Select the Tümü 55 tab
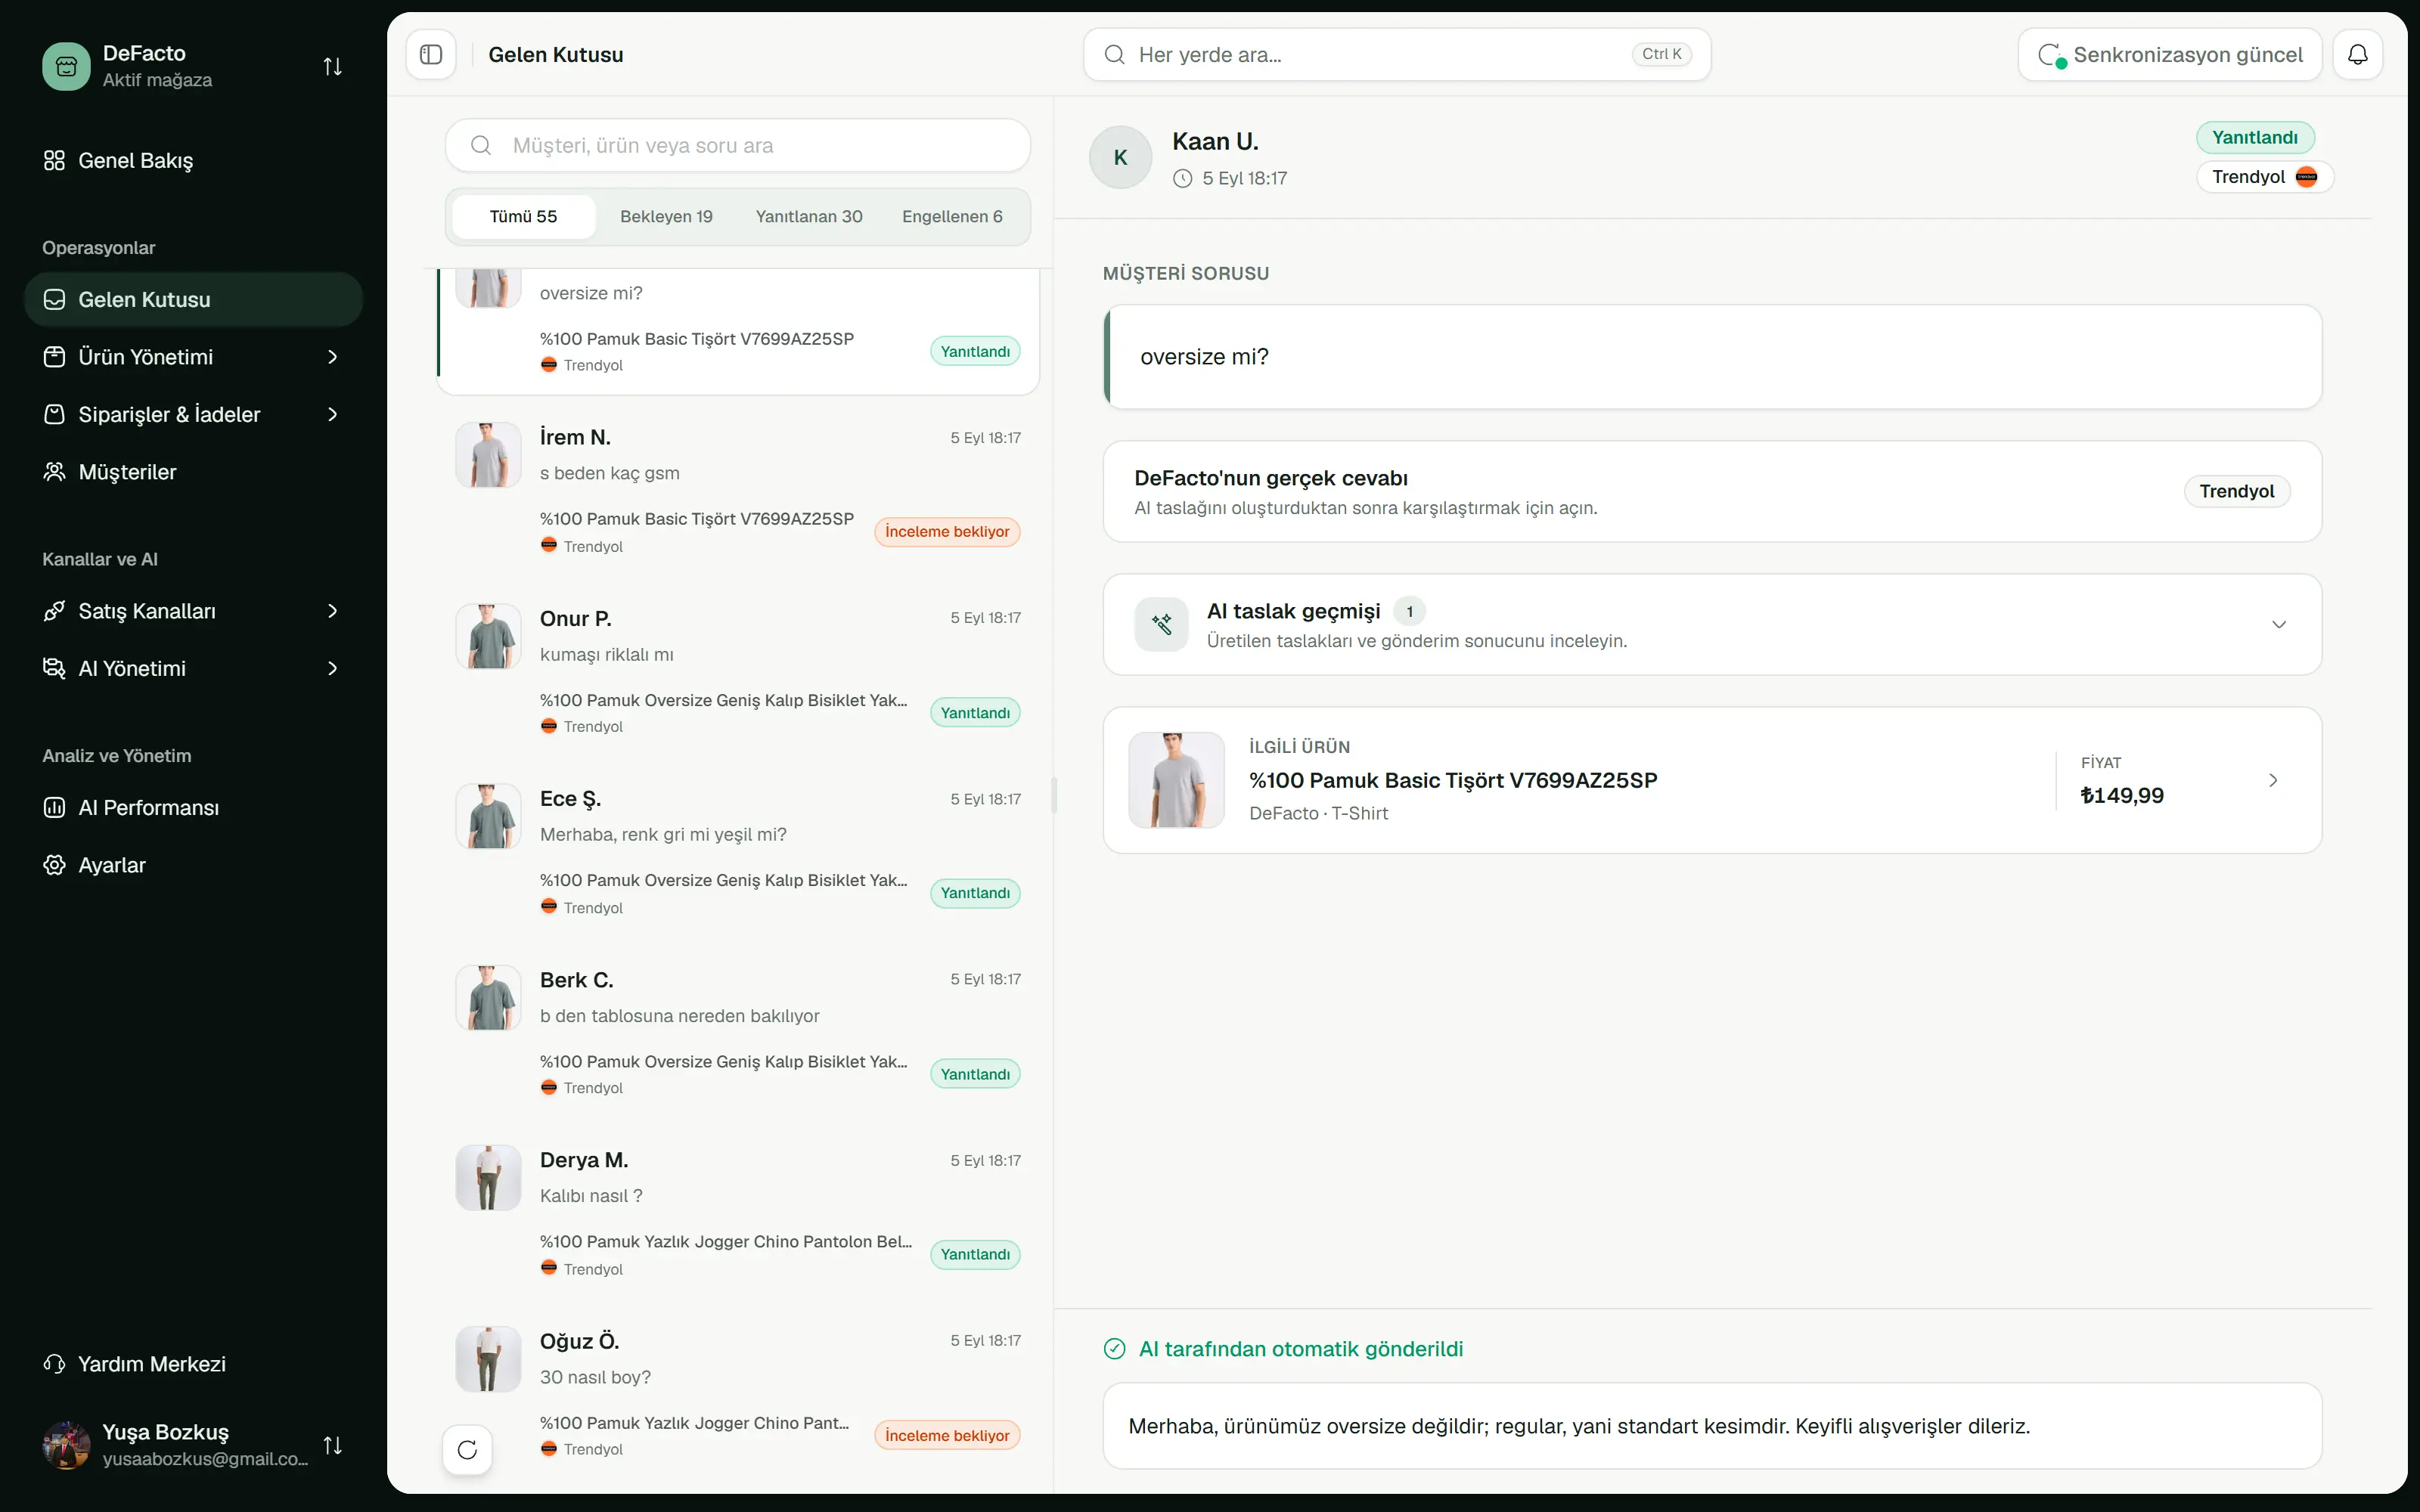This screenshot has height=1512, width=2420. (x=523, y=216)
